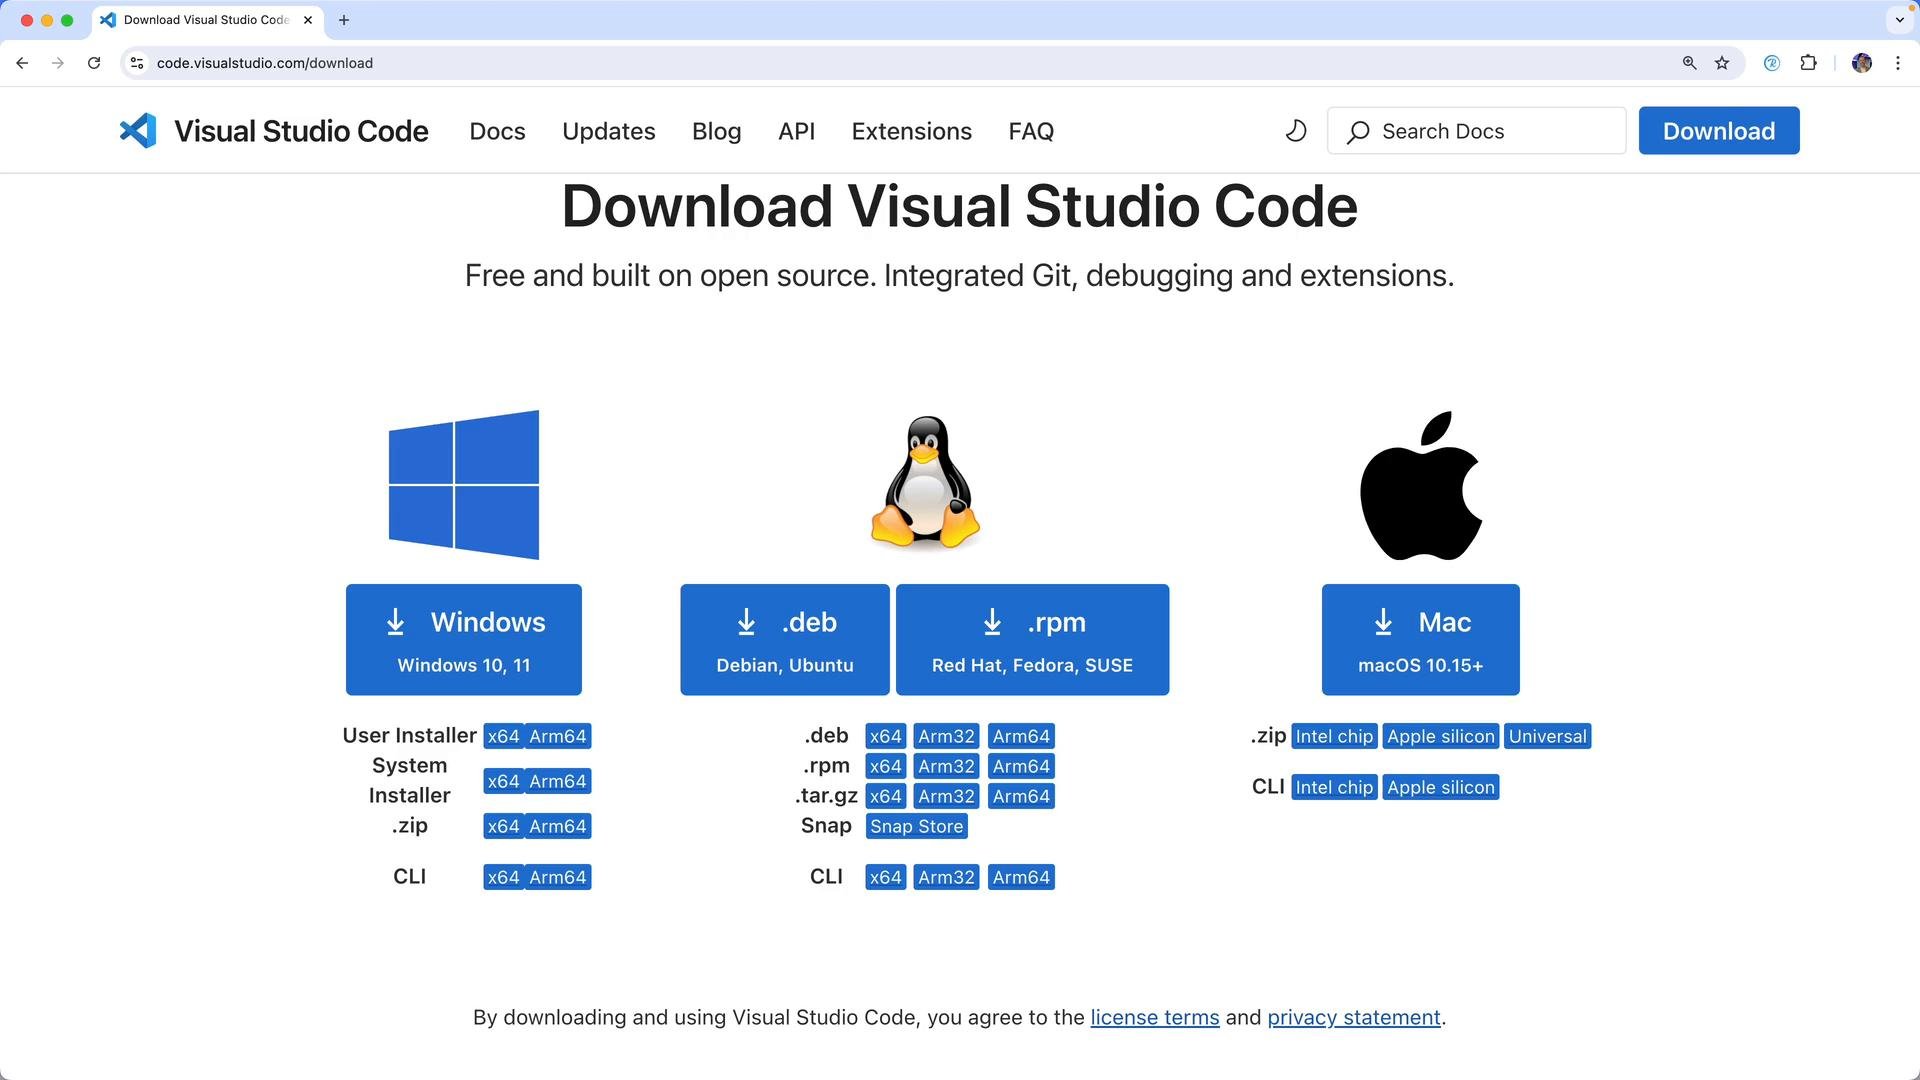Viewport: 1920px width, 1080px height.
Task: Select Linux .deb x64 link
Action: click(886, 736)
